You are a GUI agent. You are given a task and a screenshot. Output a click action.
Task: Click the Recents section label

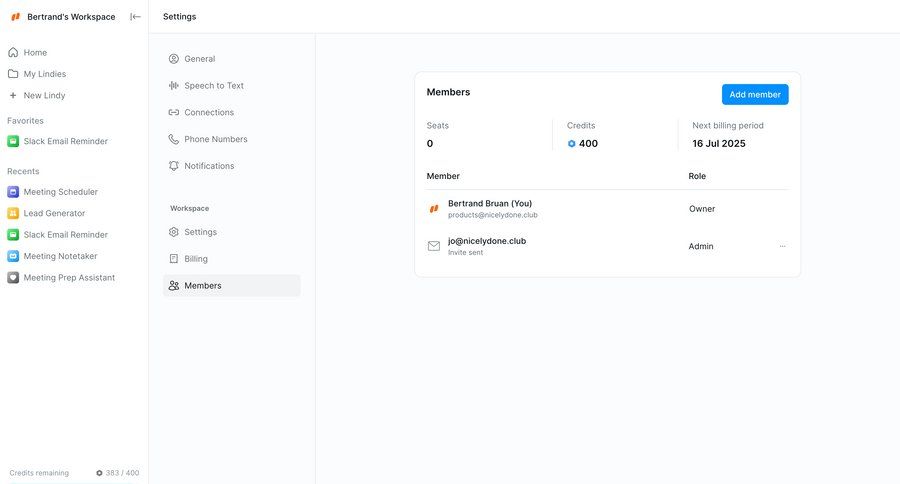[23, 171]
